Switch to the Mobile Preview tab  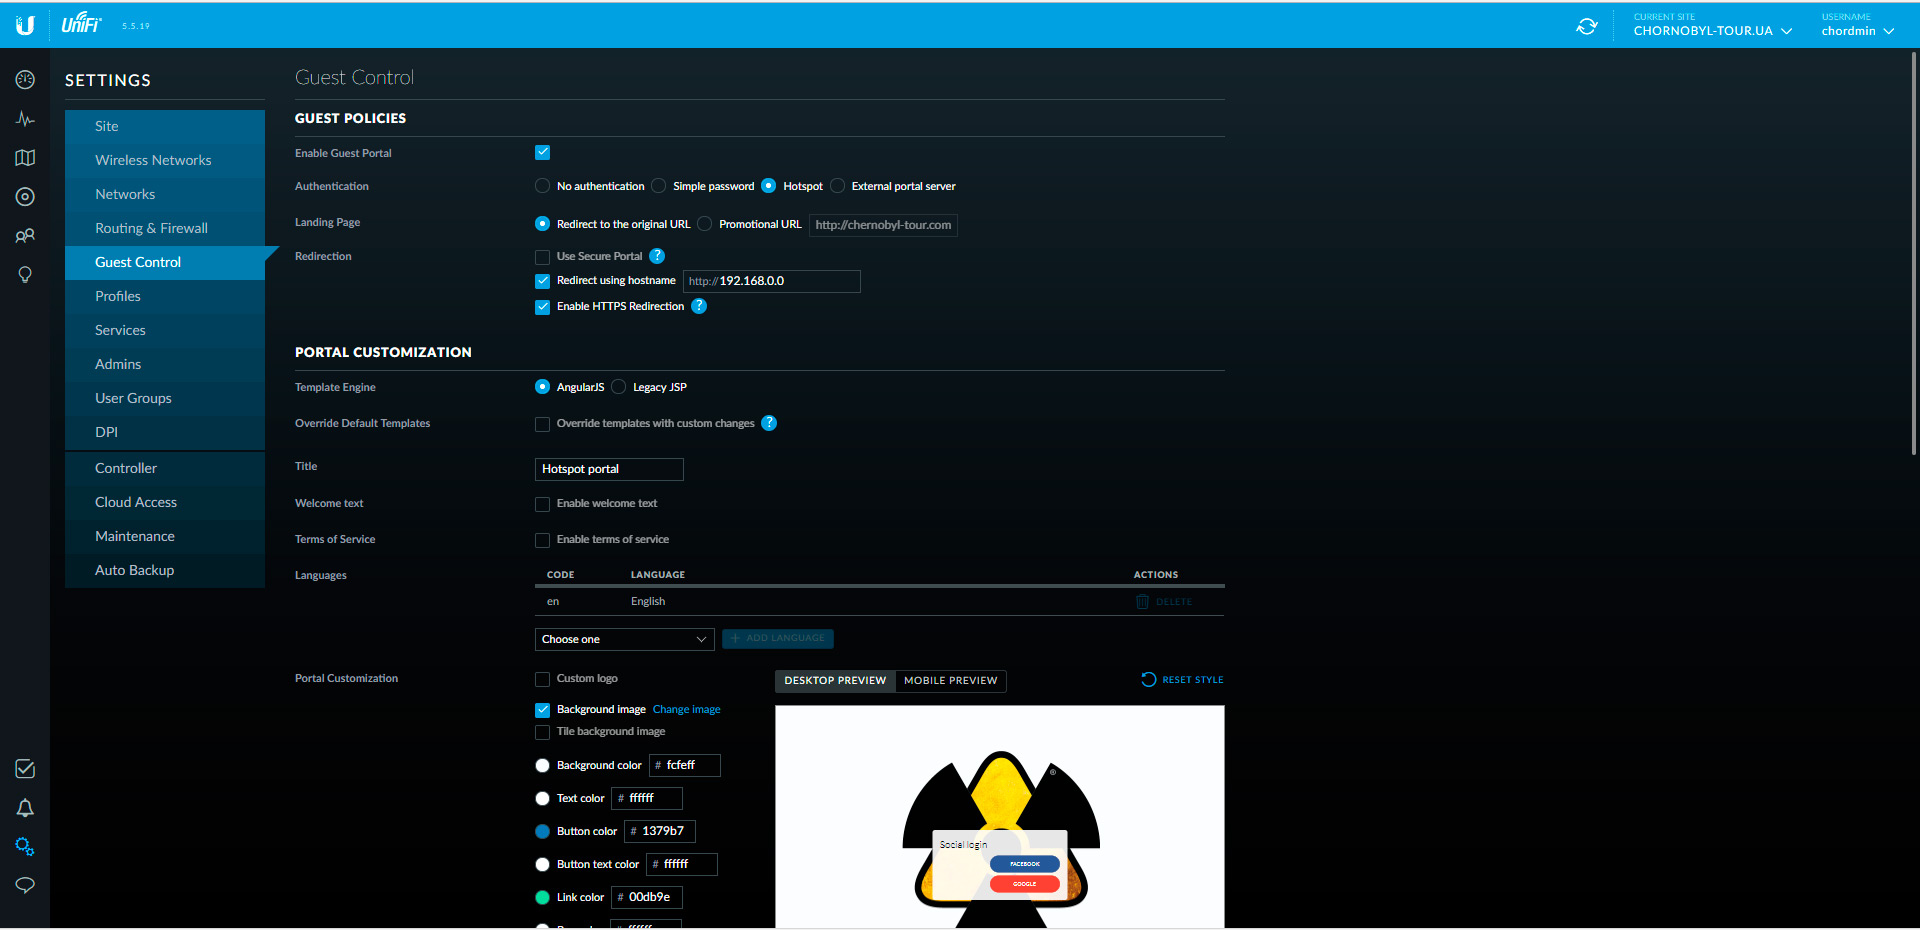(x=950, y=681)
